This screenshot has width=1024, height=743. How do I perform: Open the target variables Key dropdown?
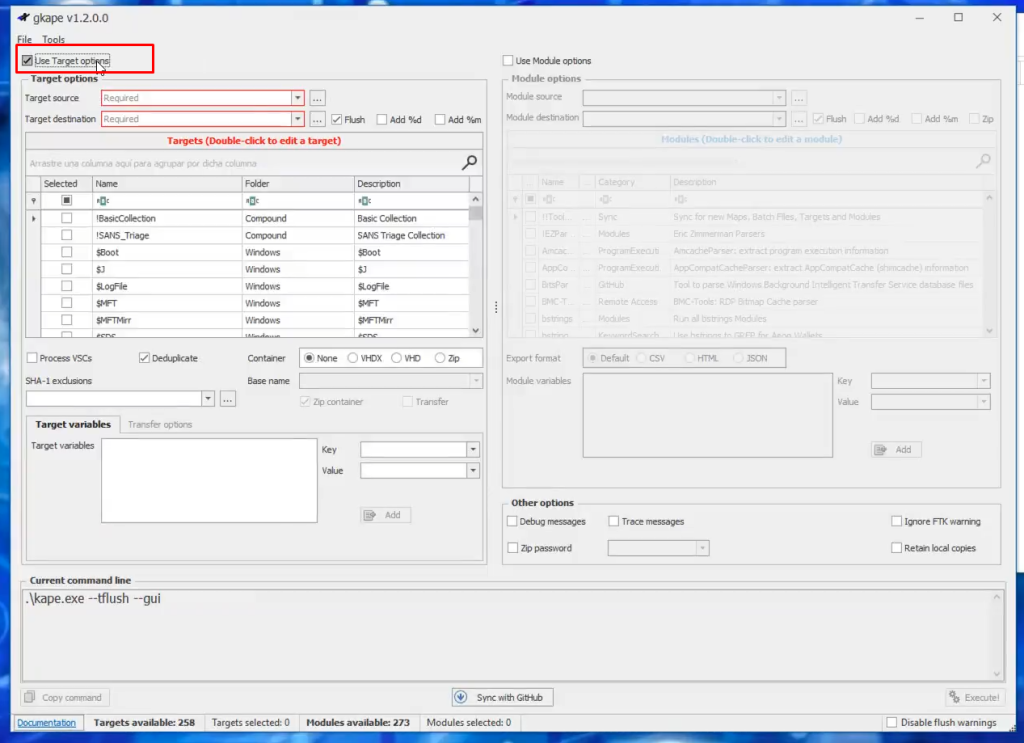(473, 449)
